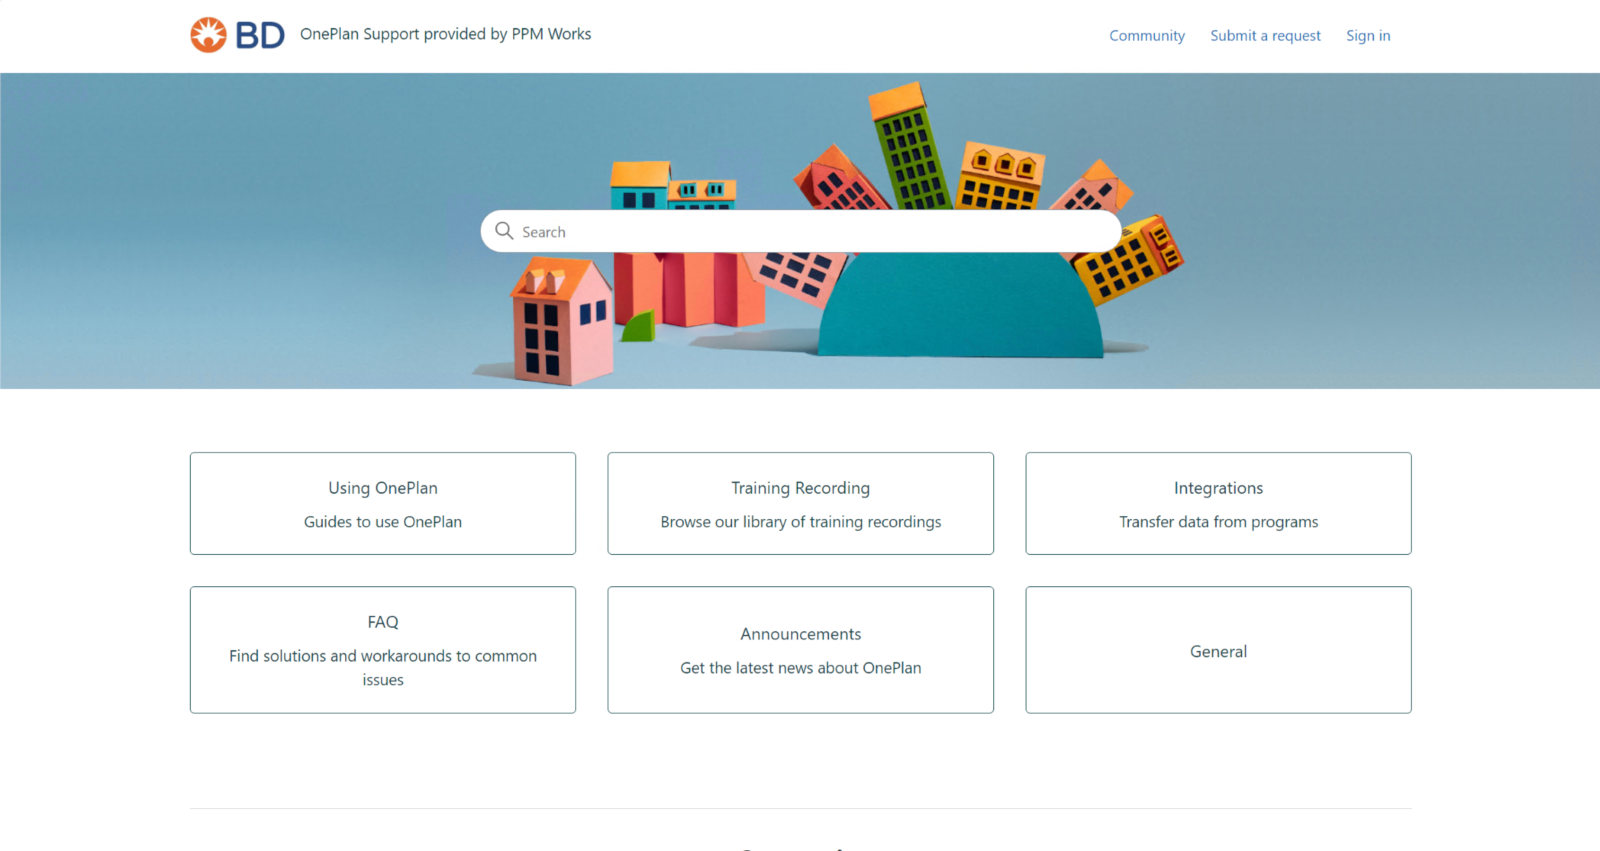Focus the Search input field

tap(800, 231)
